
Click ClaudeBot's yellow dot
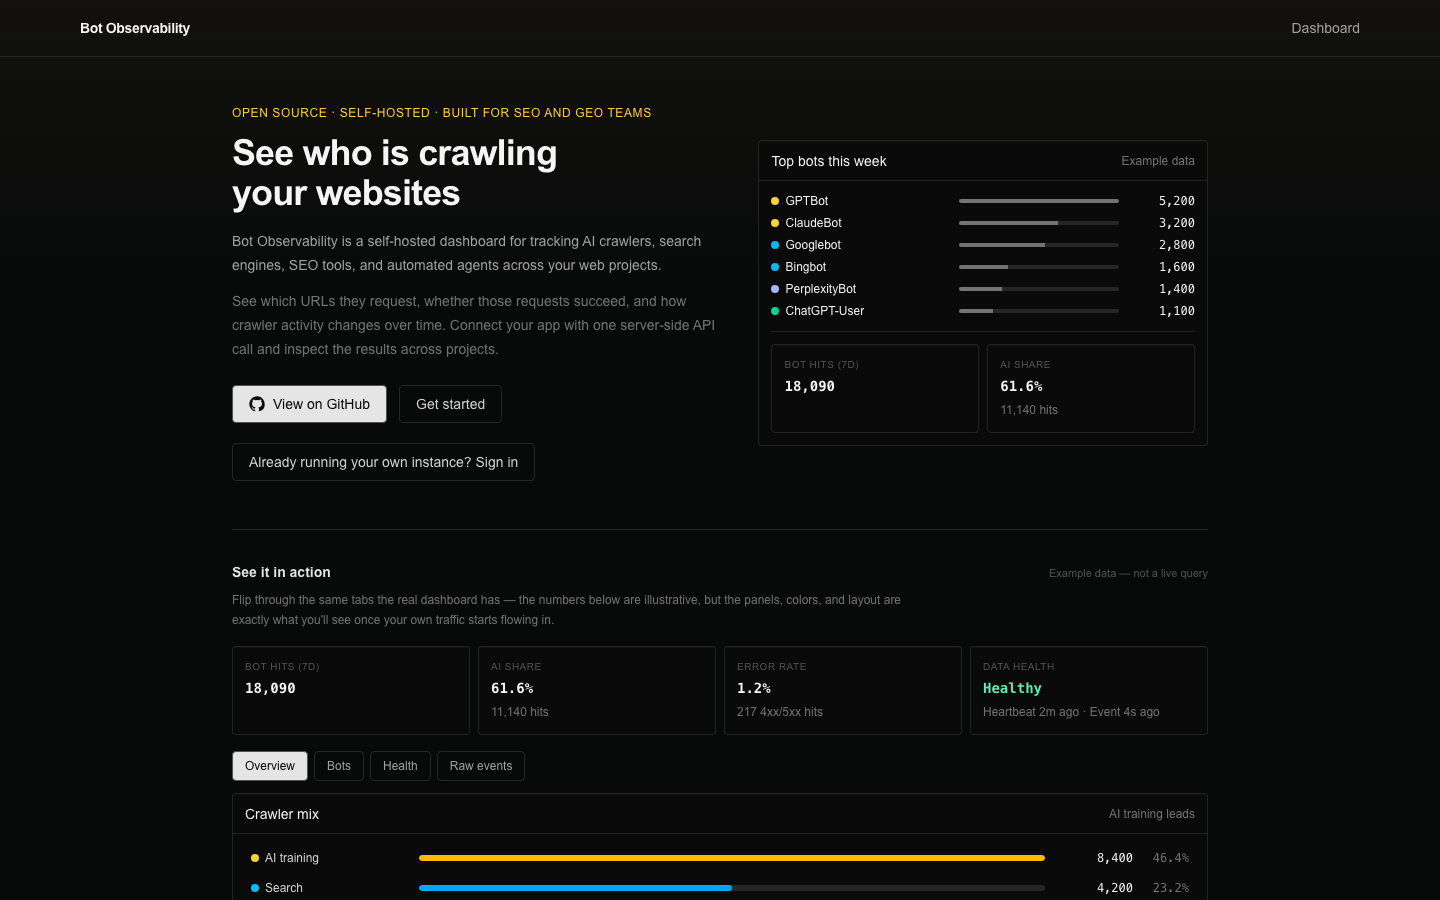[775, 223]
